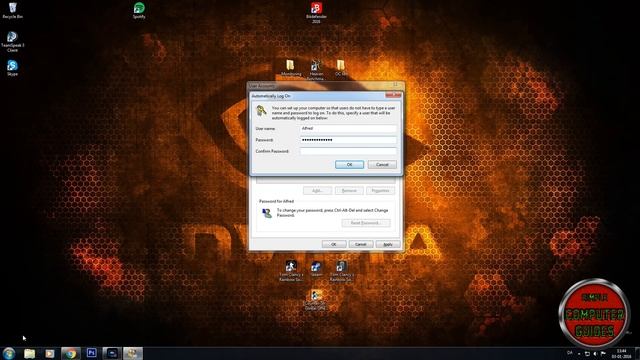Click Apply in User Accounts window

(x=388, y=244)
